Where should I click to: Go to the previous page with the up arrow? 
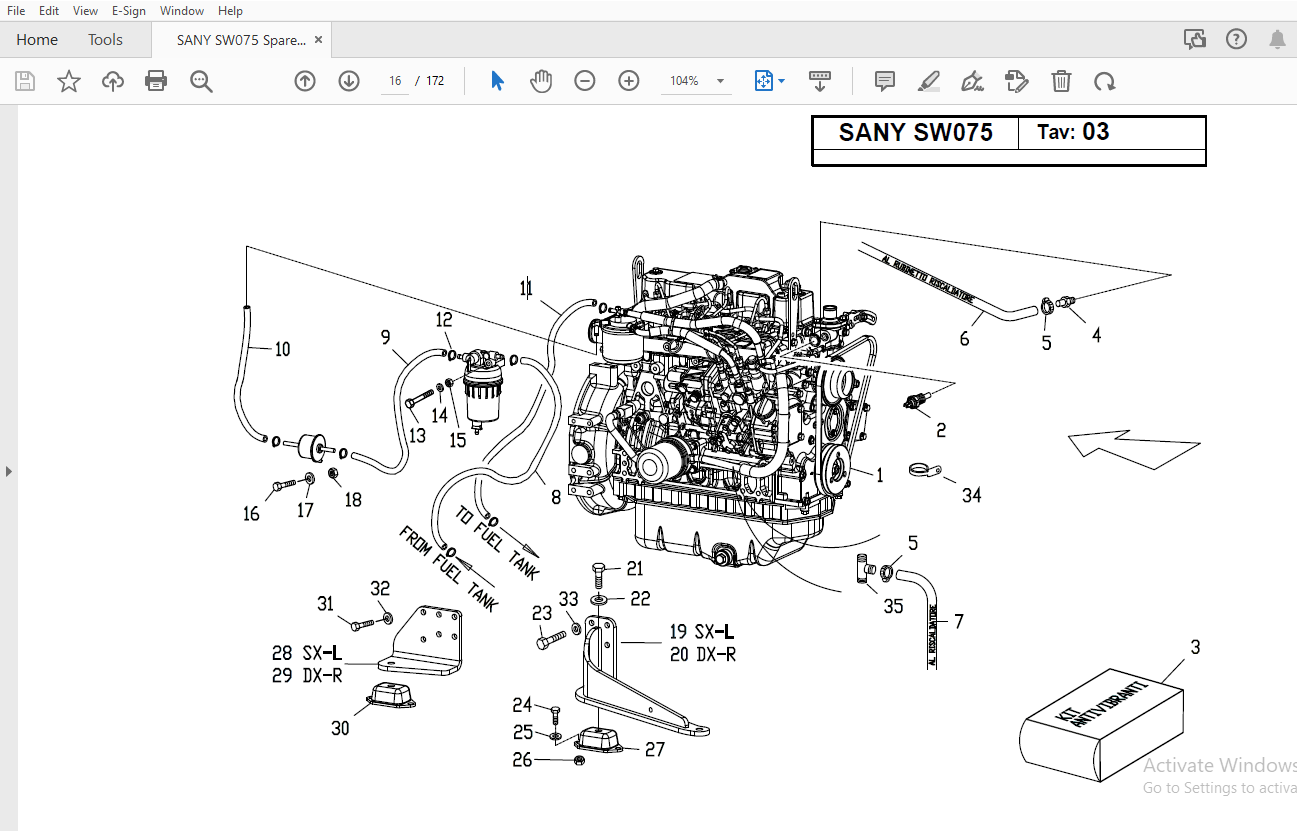[305, 81]
